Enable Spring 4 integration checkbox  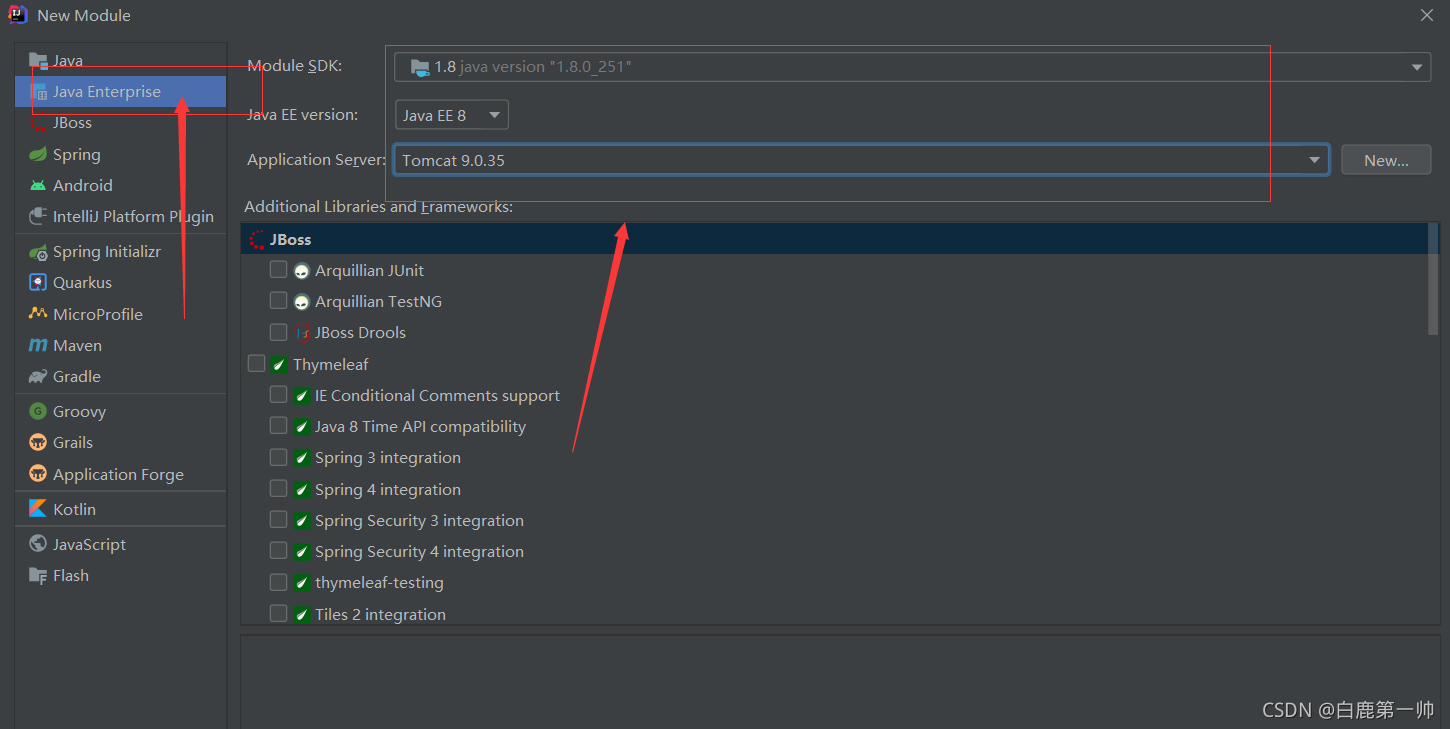coord(279,489)
